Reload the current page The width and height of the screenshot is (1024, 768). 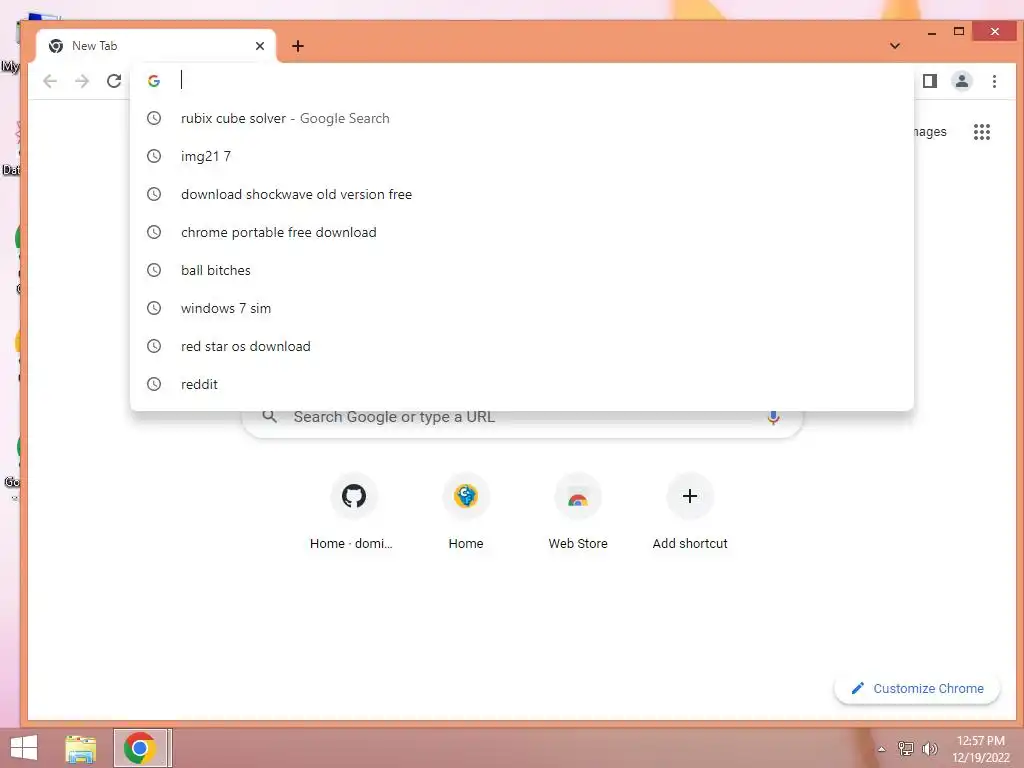(x=114, y=81)
